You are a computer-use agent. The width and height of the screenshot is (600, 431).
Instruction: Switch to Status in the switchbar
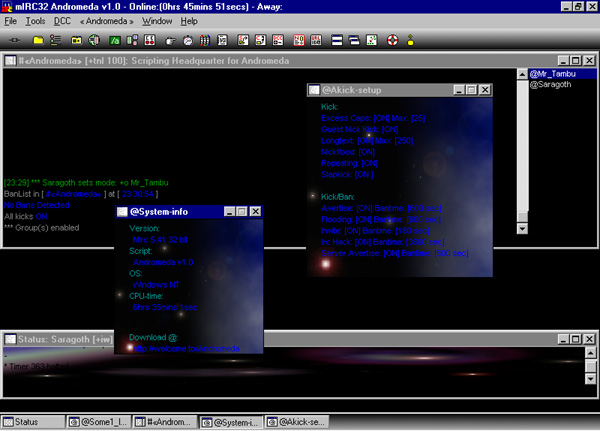click(33, 422)
